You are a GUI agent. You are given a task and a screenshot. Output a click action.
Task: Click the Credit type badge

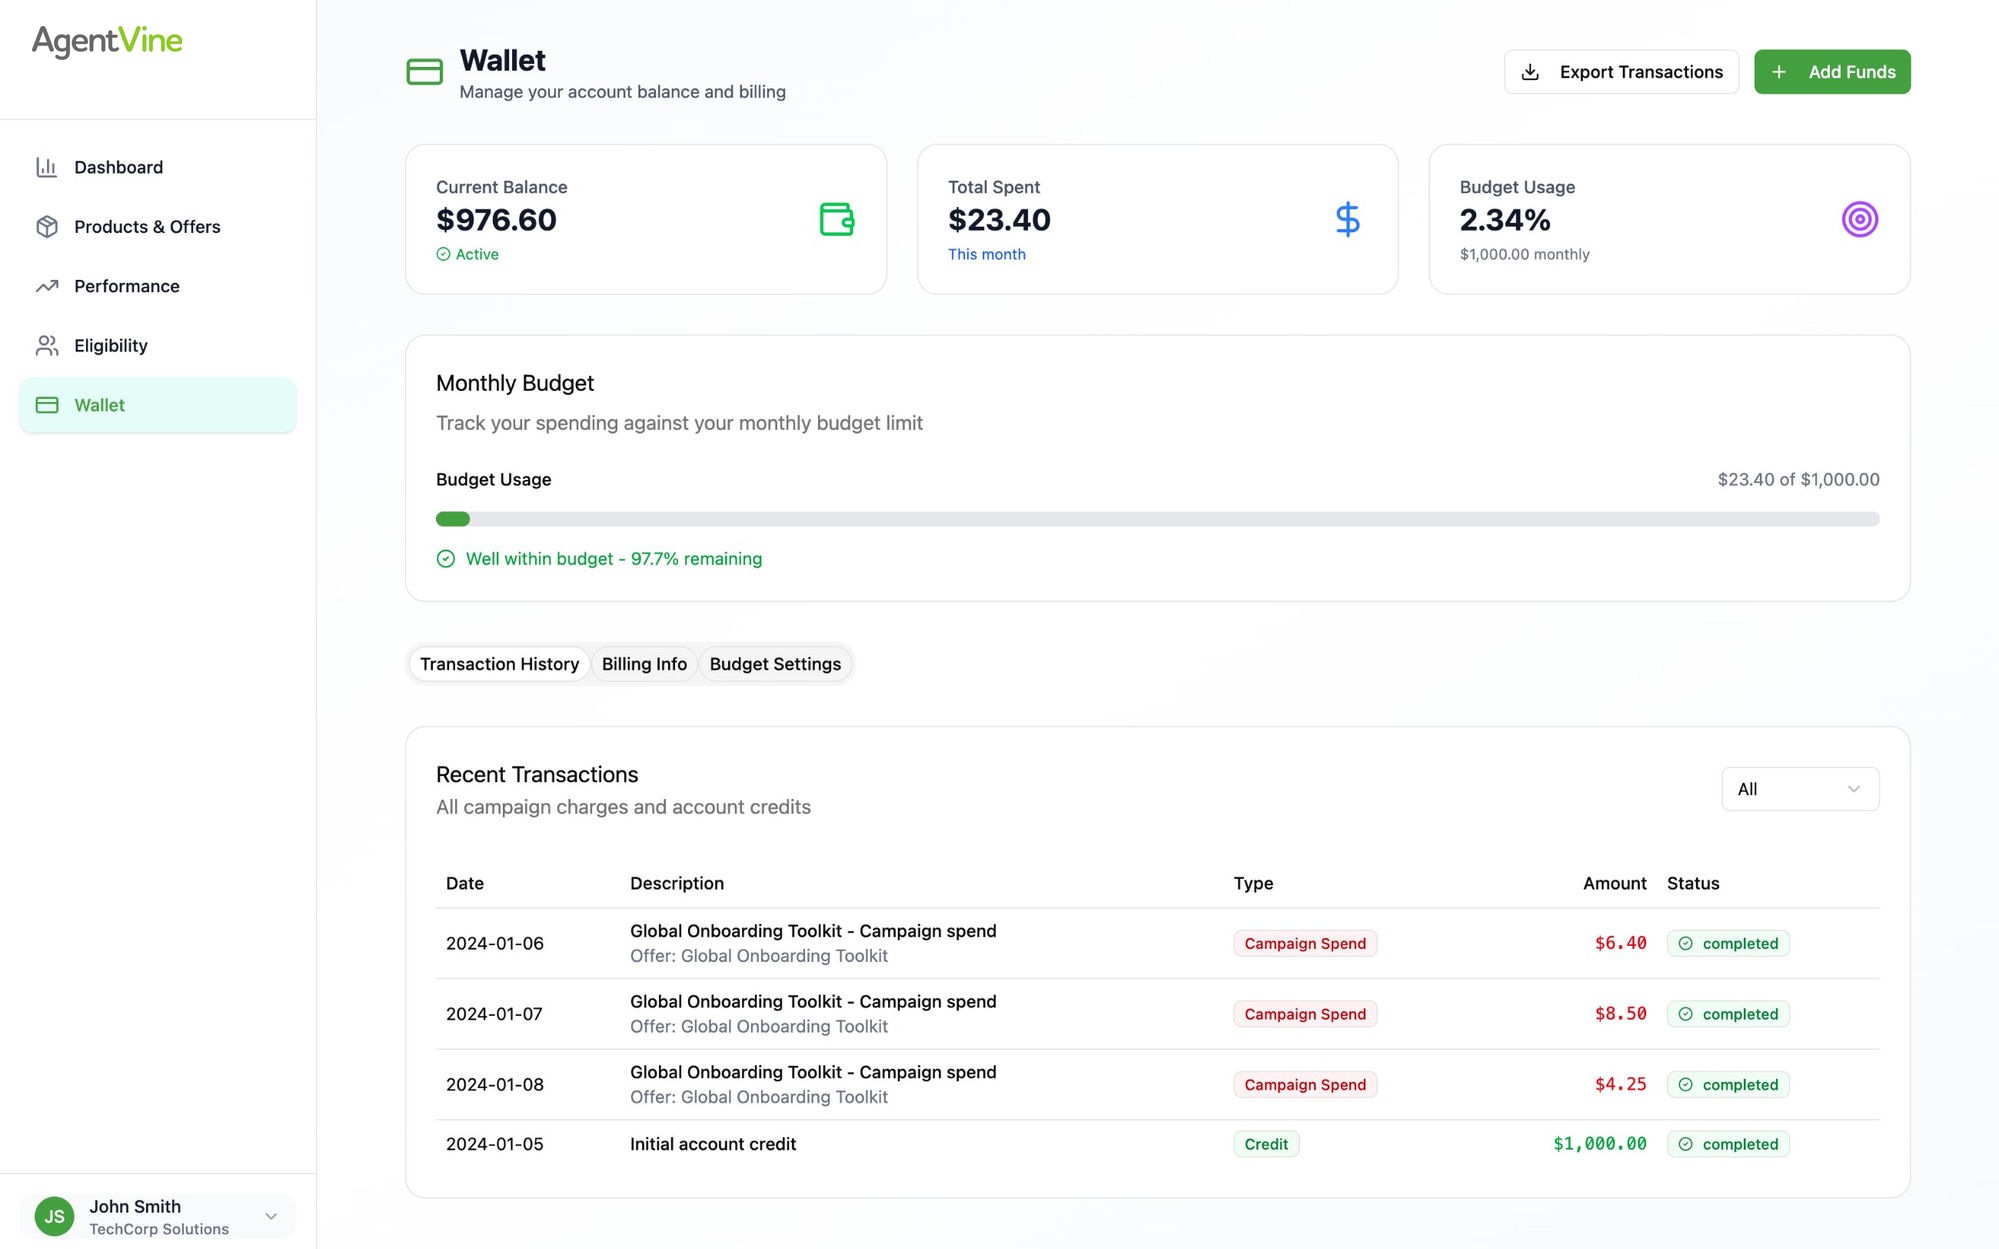click(x=1266, y=1144)
